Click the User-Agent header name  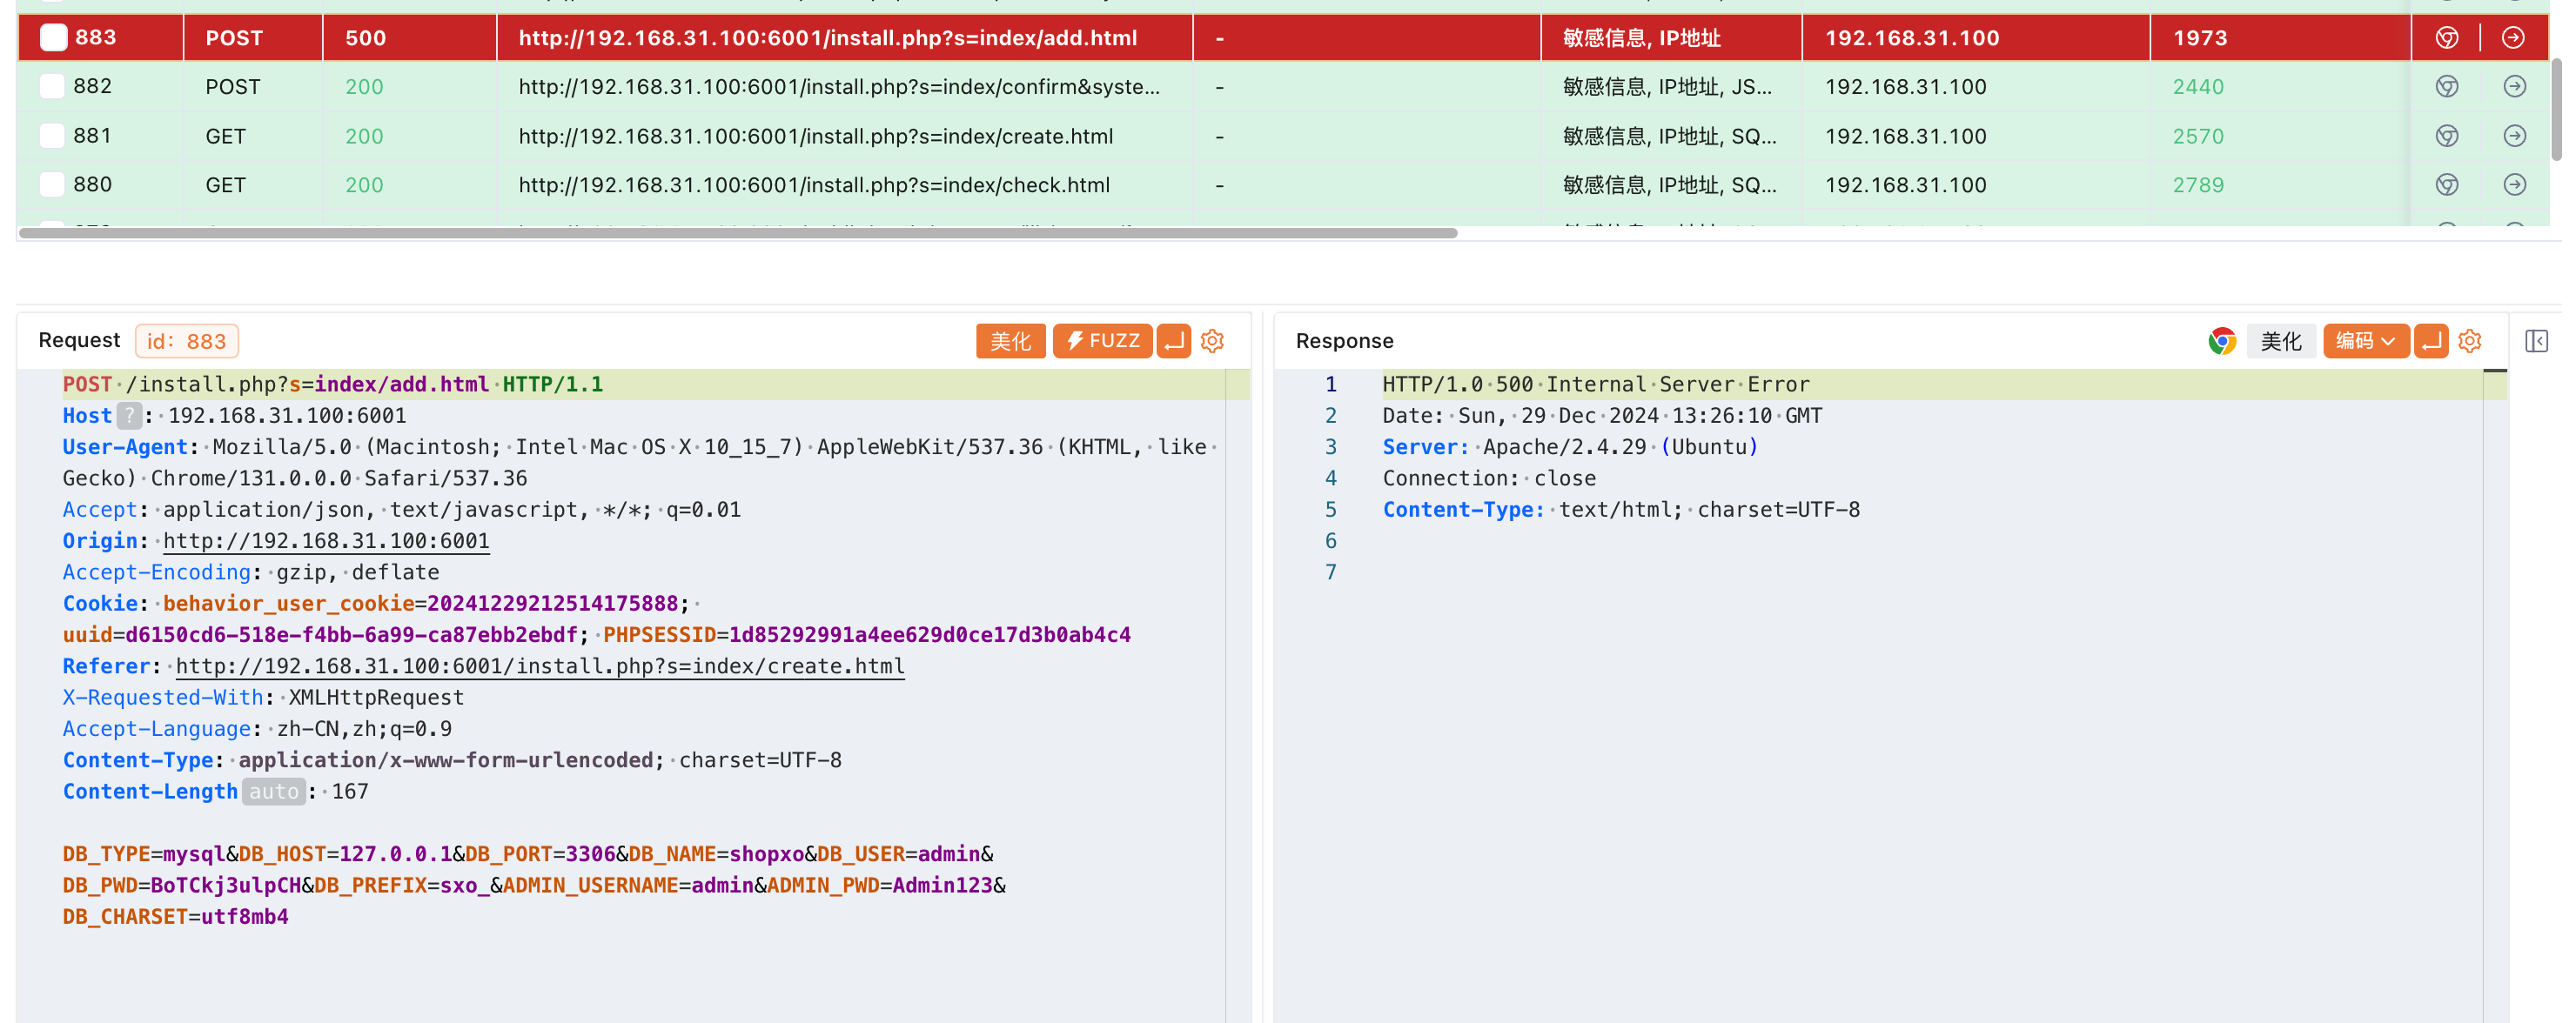pos(125,447)
